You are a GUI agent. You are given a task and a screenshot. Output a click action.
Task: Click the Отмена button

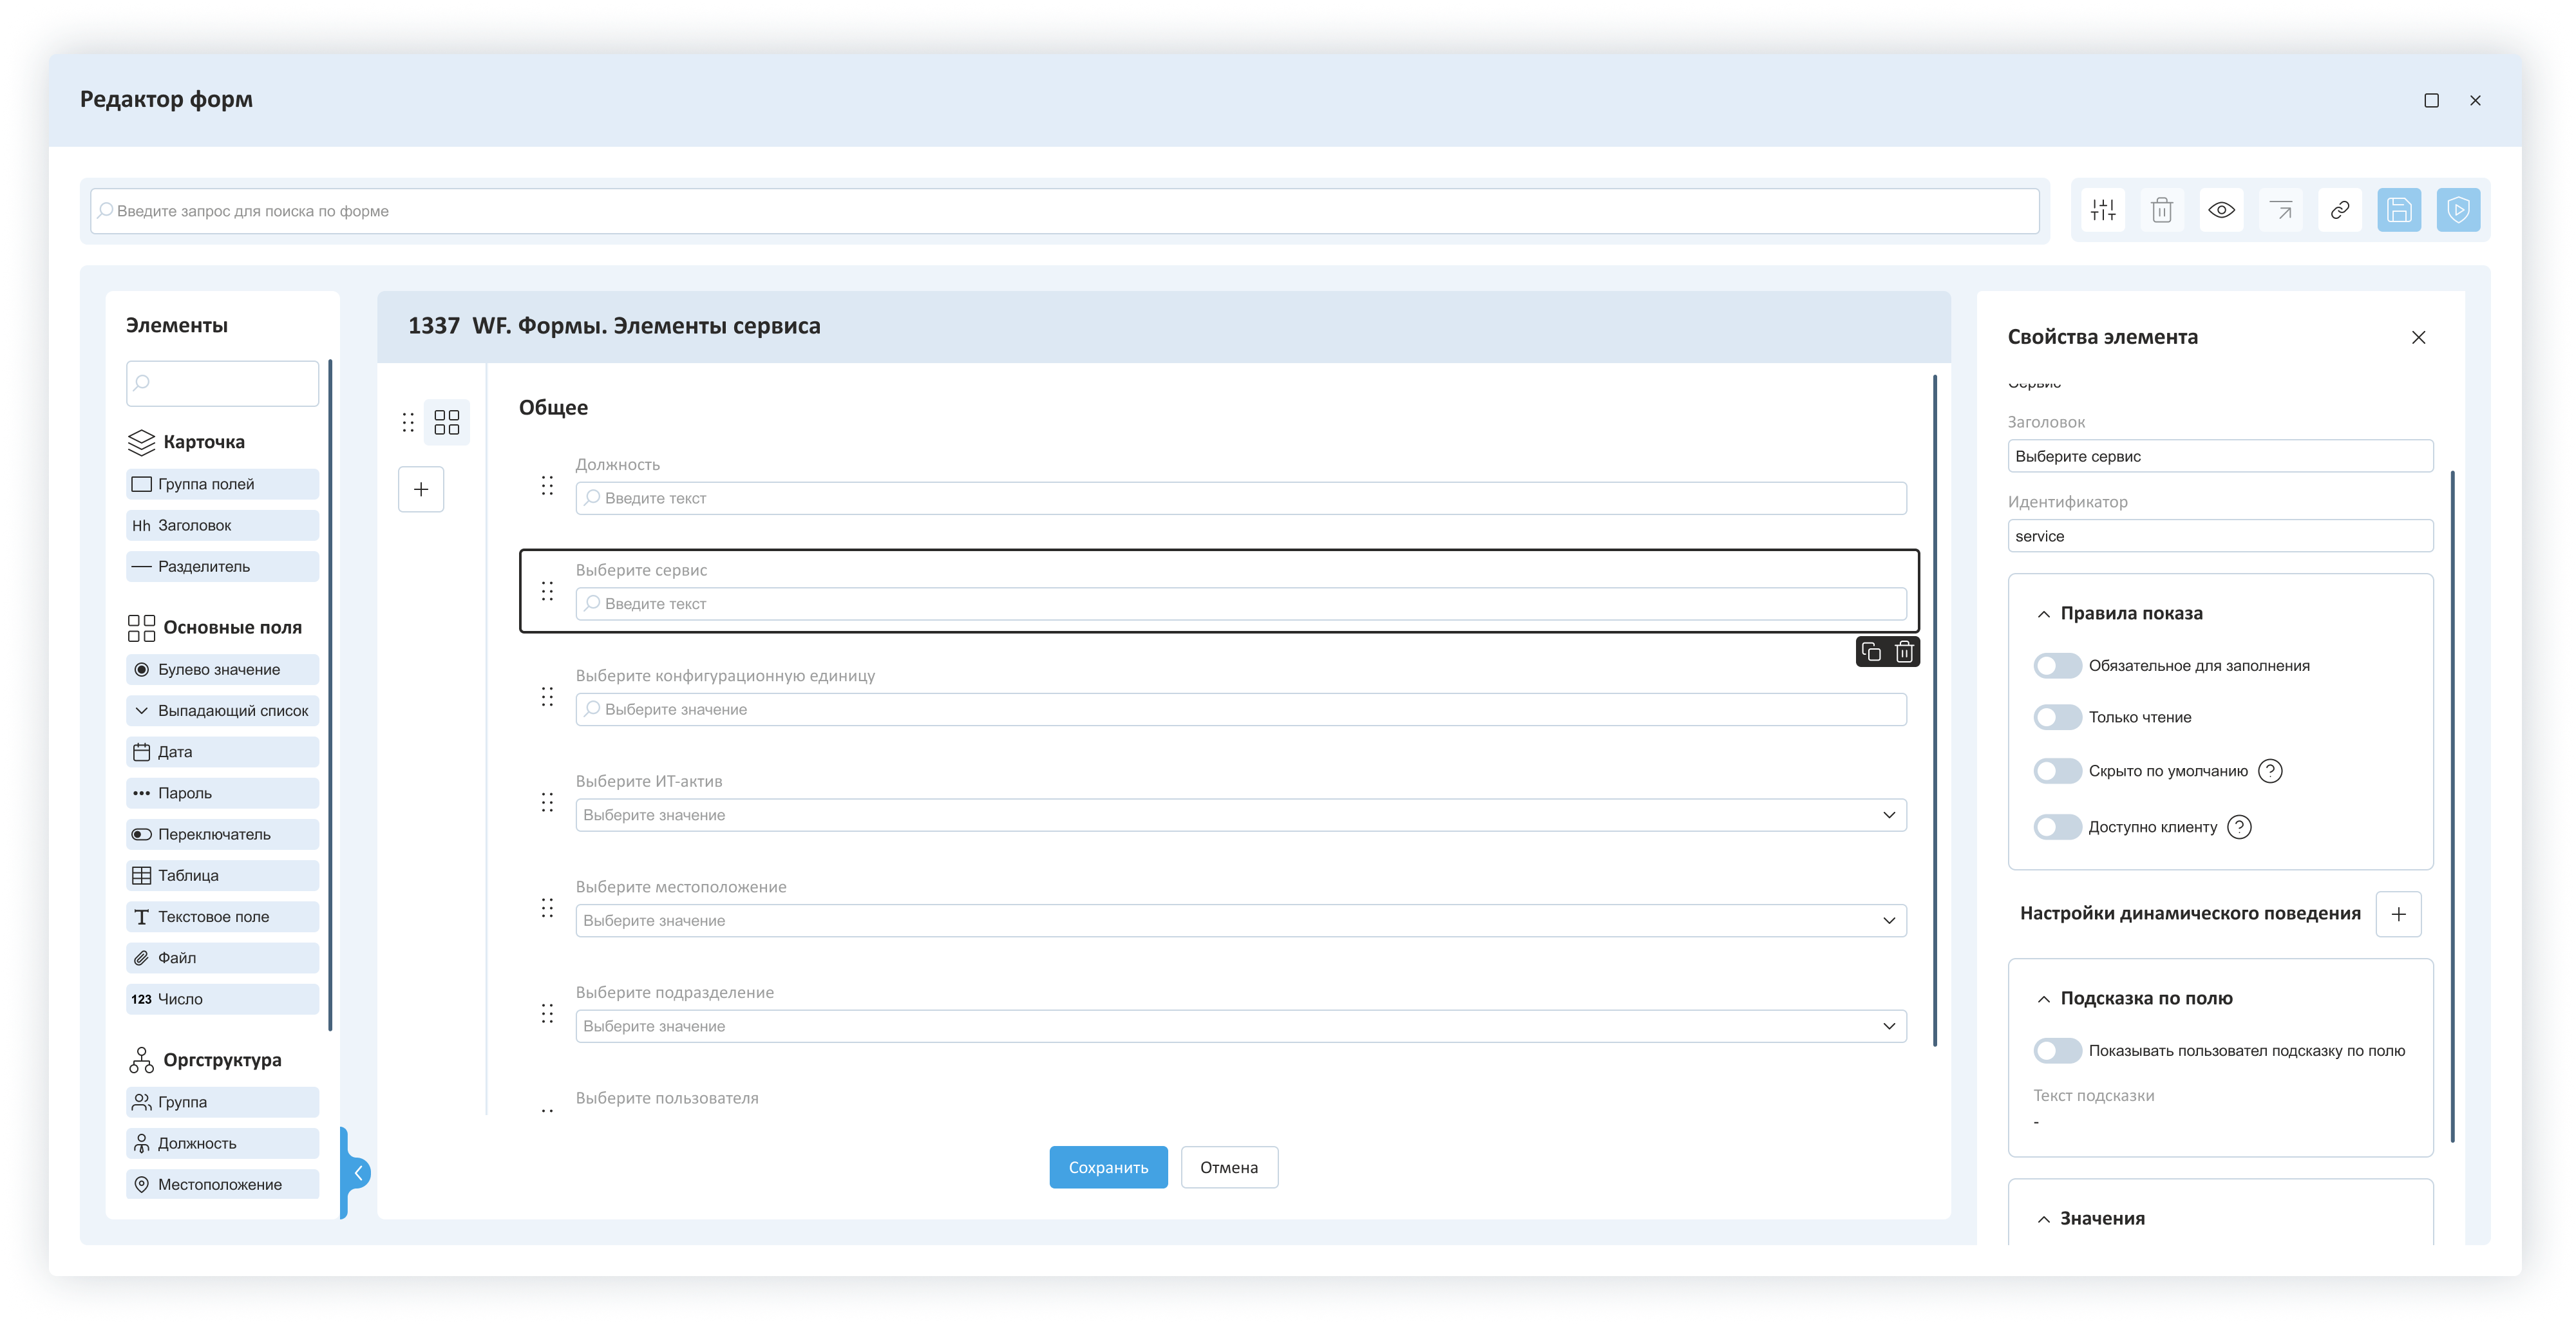(x=1228, y=1167)
